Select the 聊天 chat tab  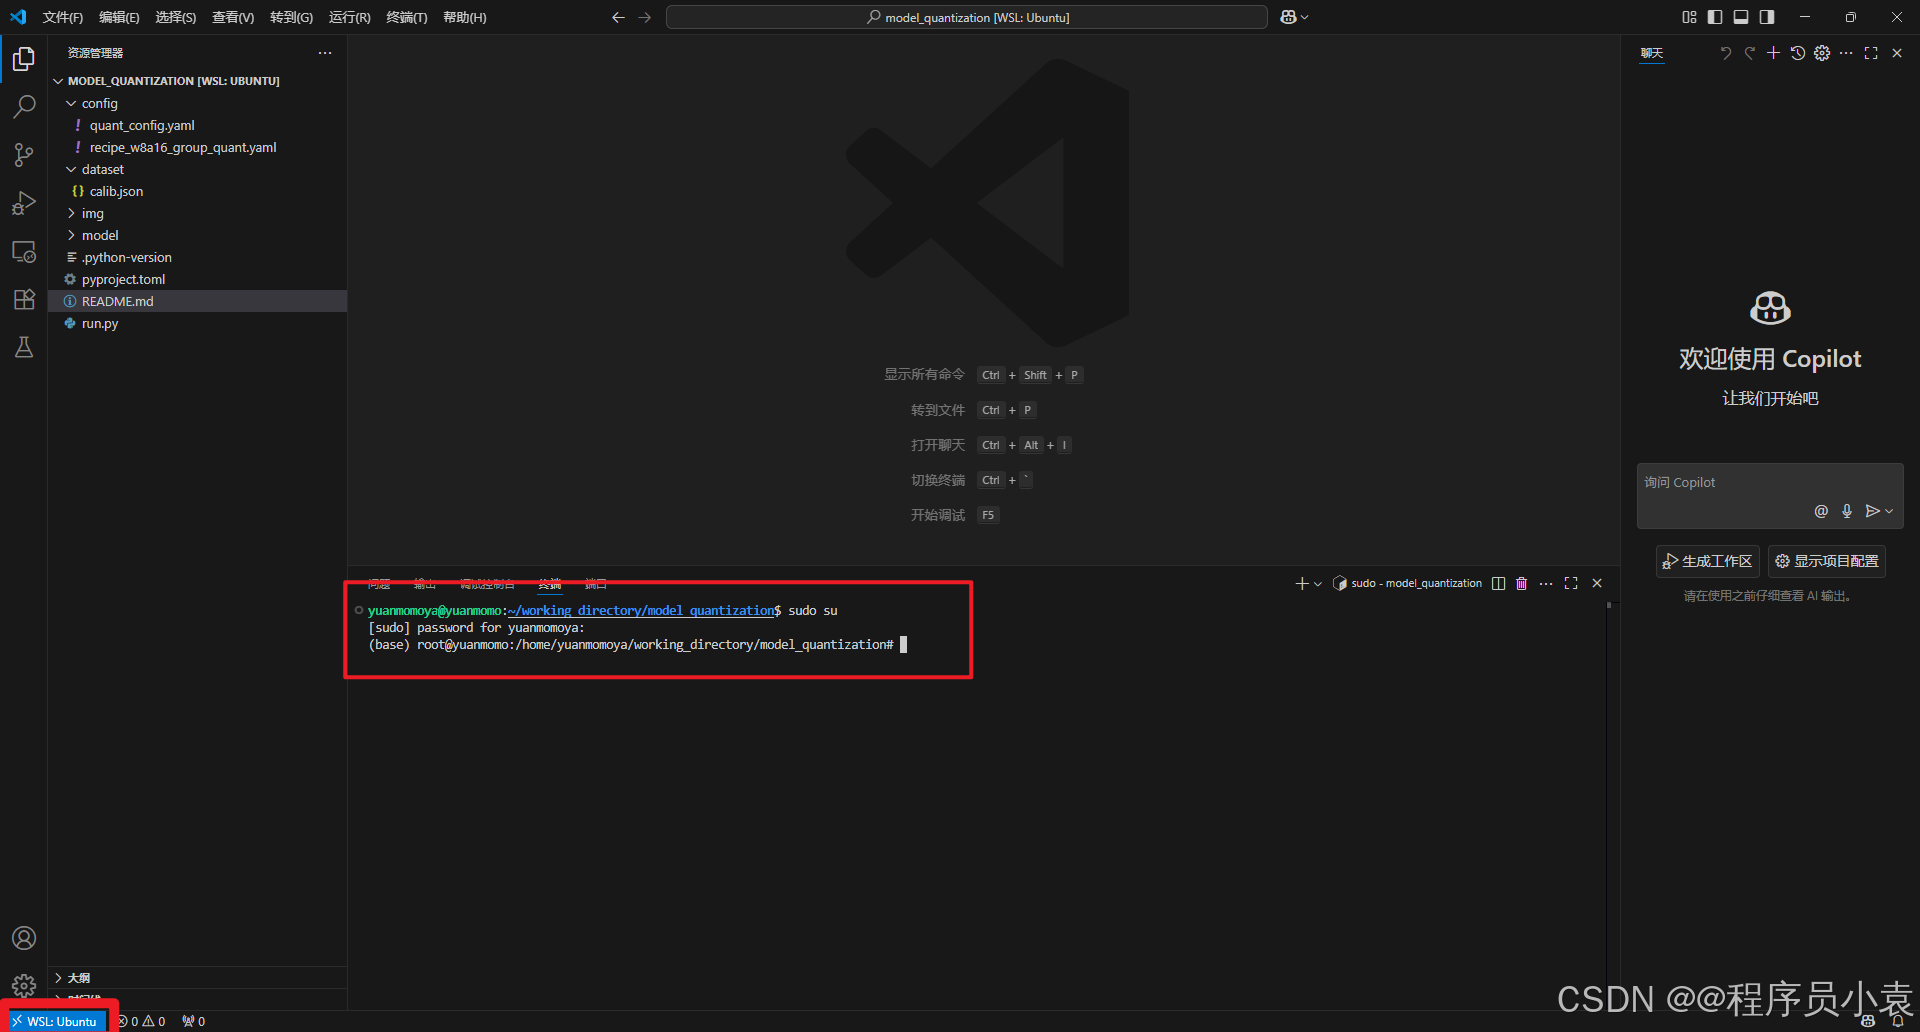(x=1652, y=53)
